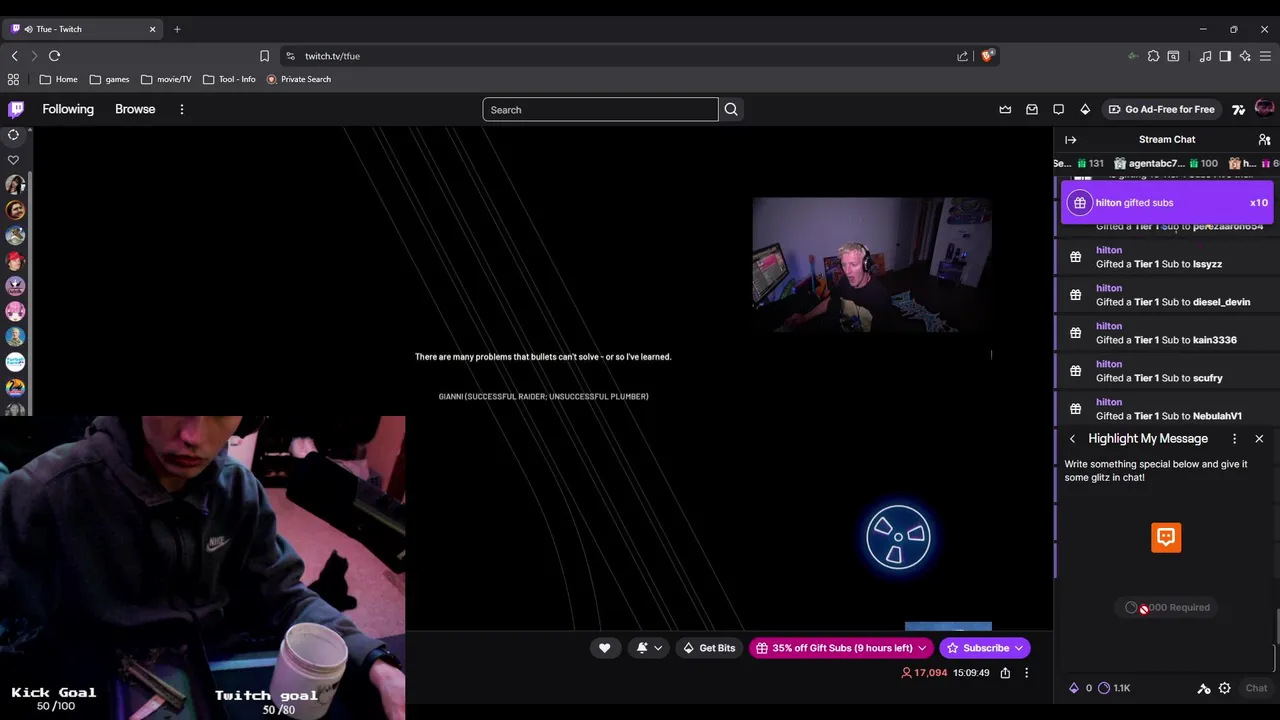
Task: Open chat community users list icon
Action: pyautogui.click(x=1264, y=140)
